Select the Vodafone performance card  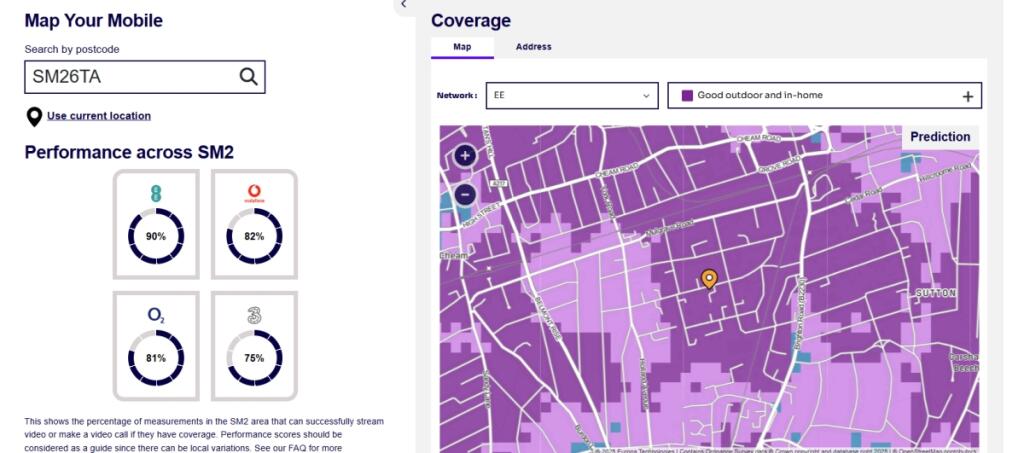point(254,224)
